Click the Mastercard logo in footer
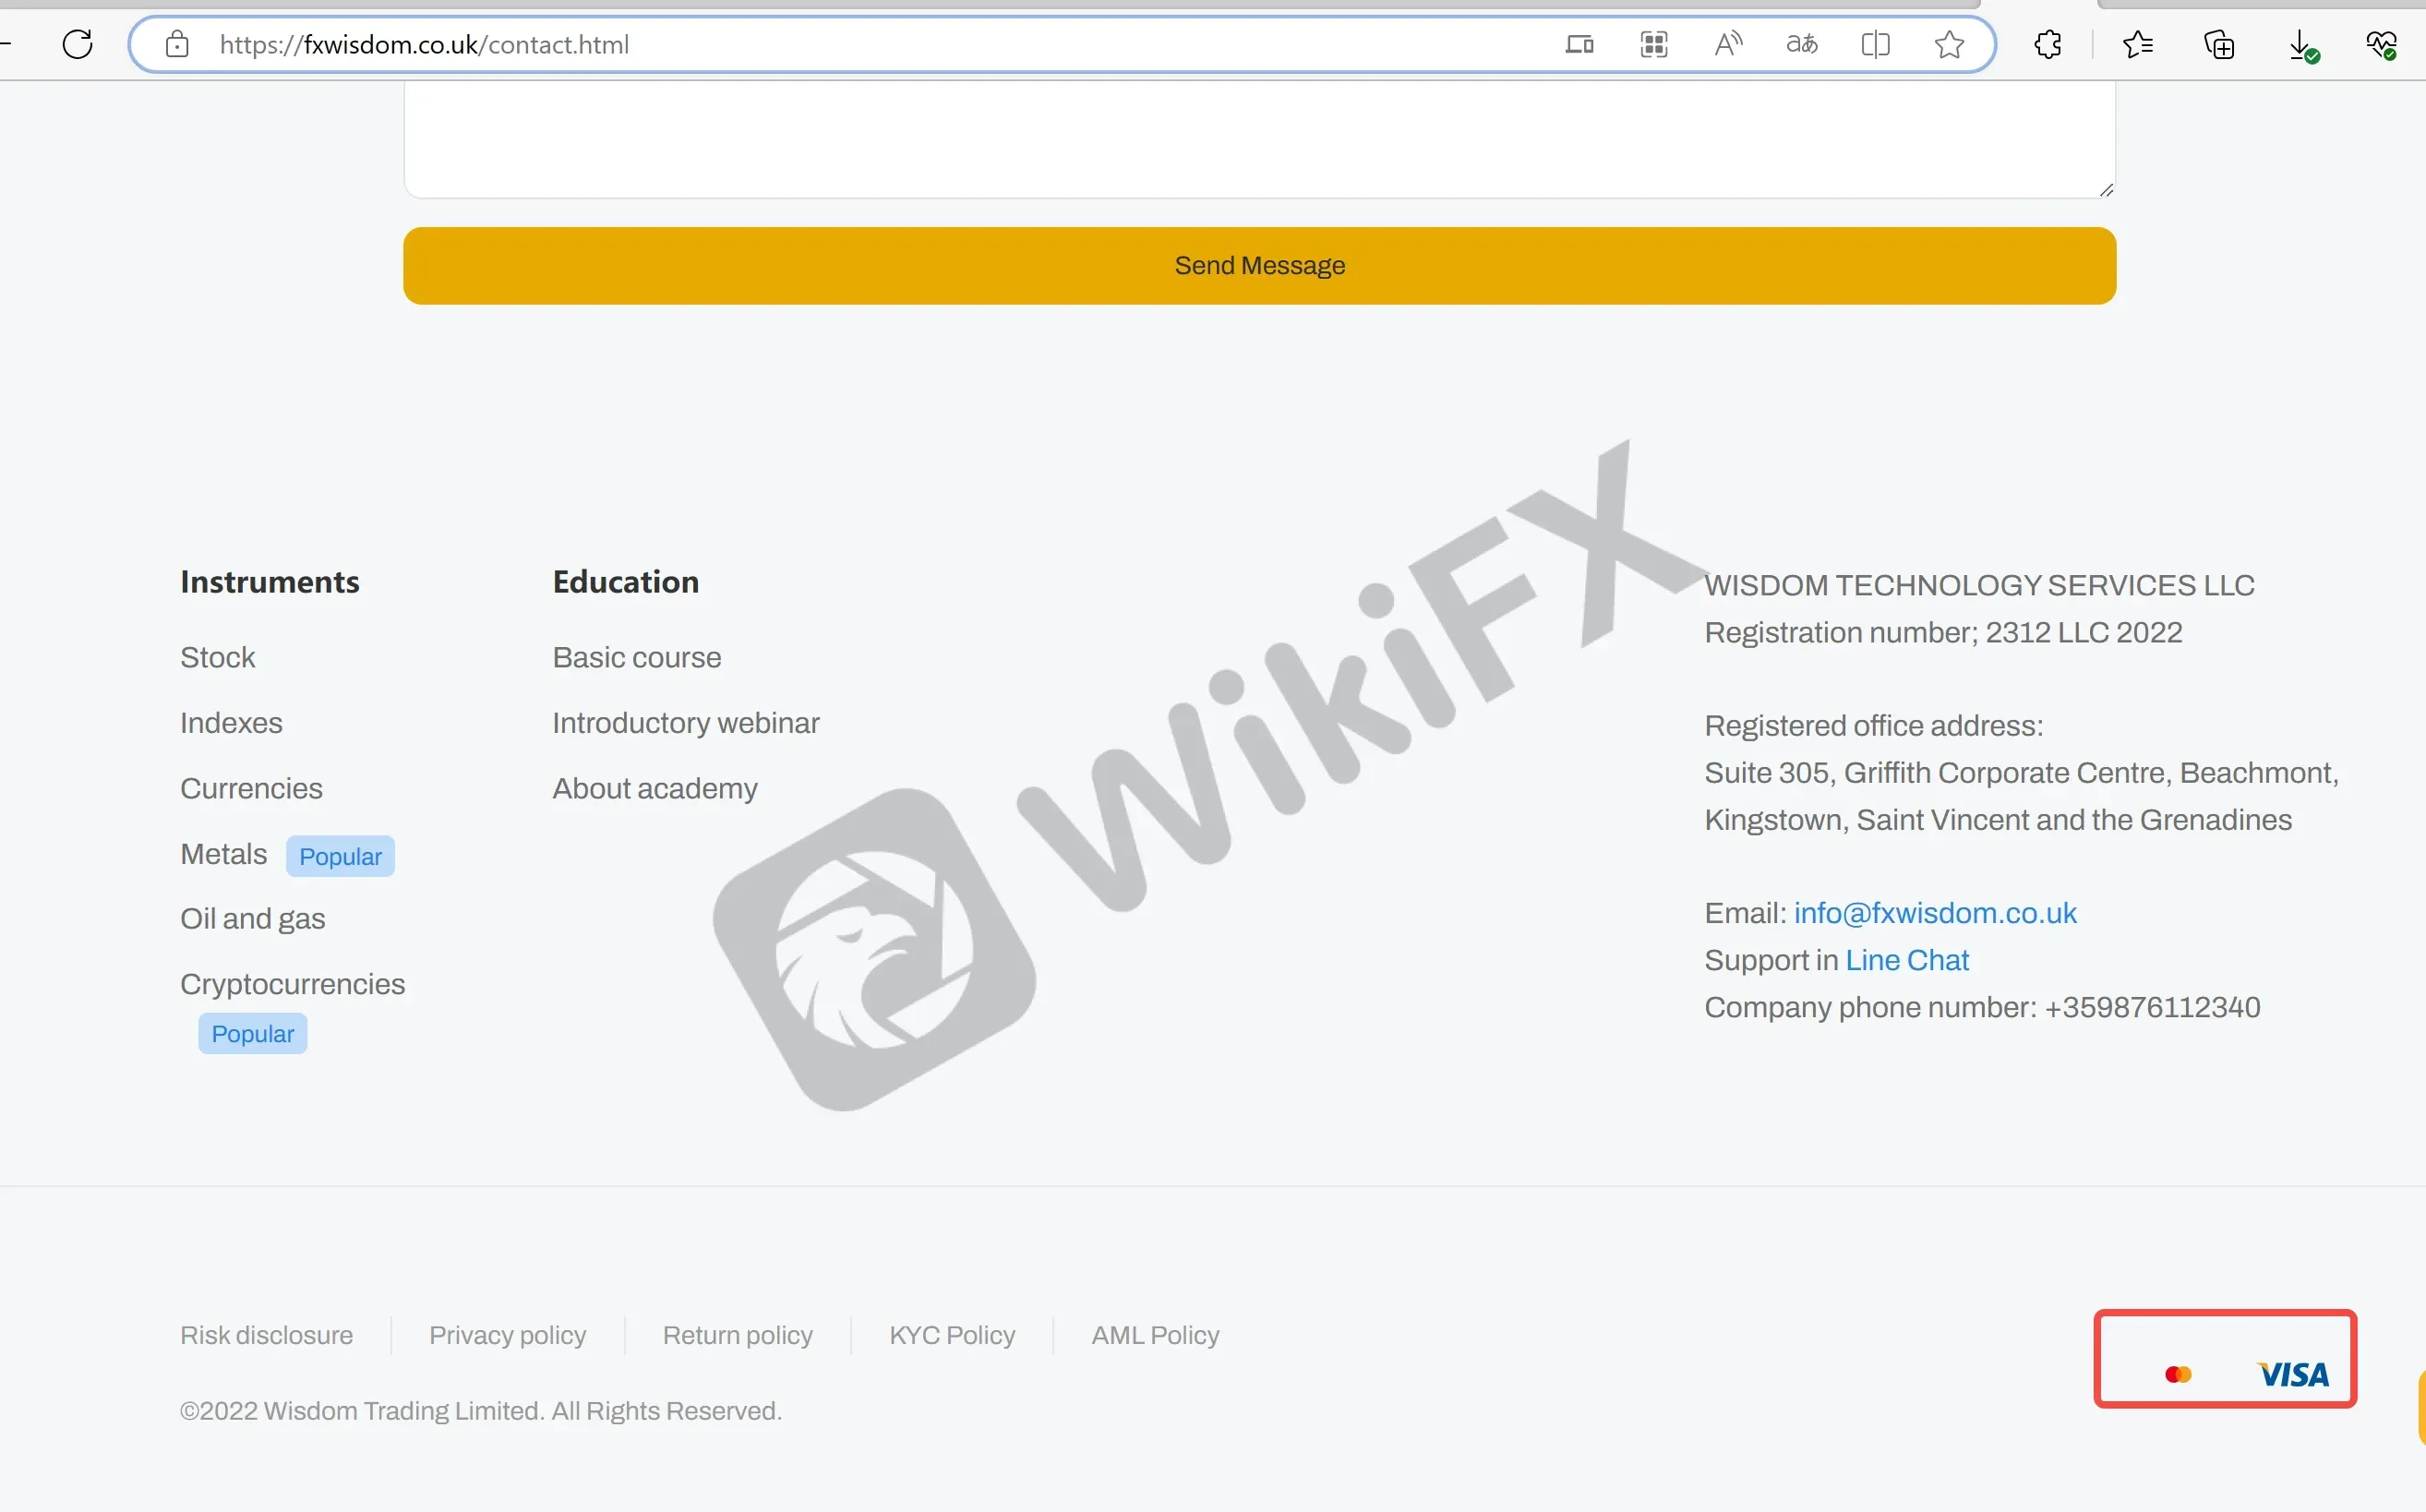The image size is (2426, 1512). [x=2178, y=1374]
